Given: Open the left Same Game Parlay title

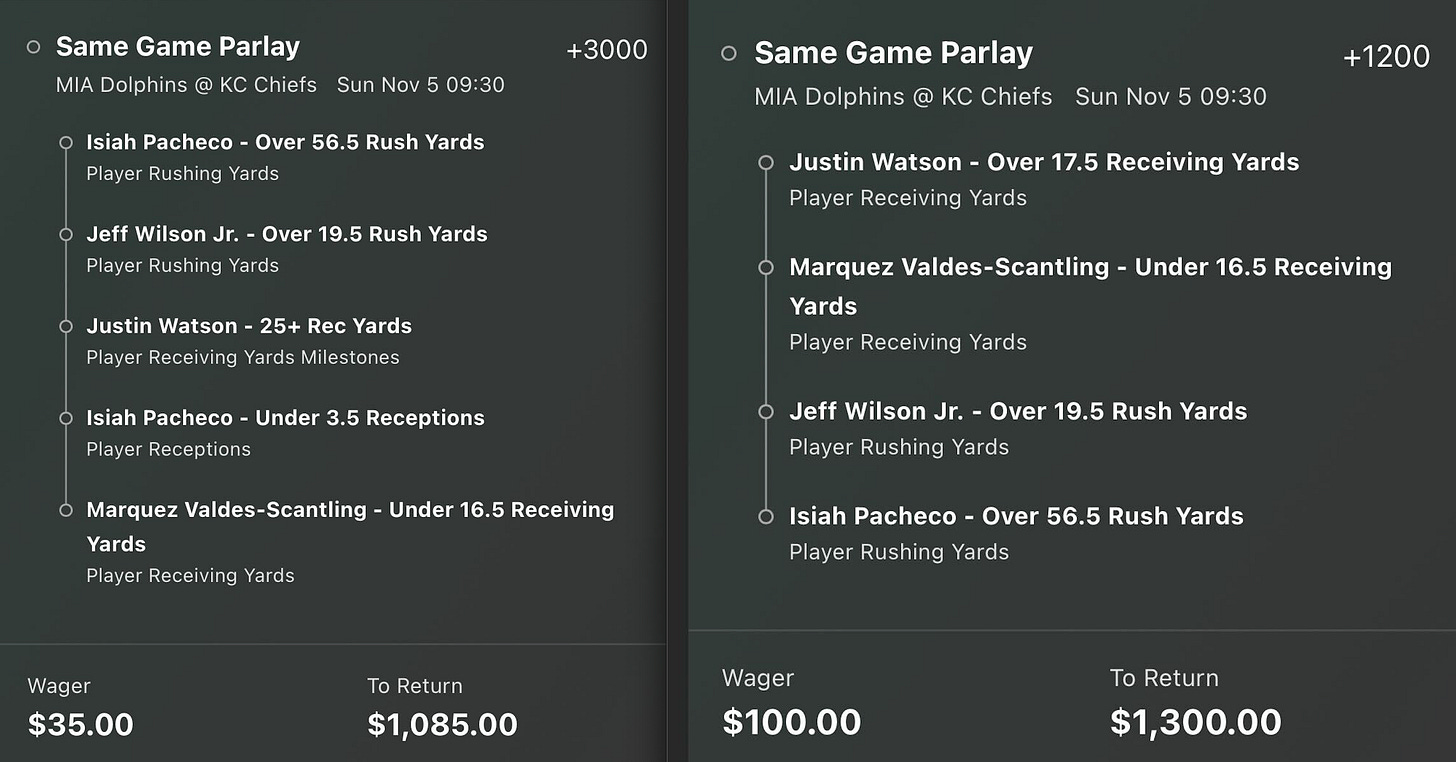Looking at the screenshot, I should 178,46.
